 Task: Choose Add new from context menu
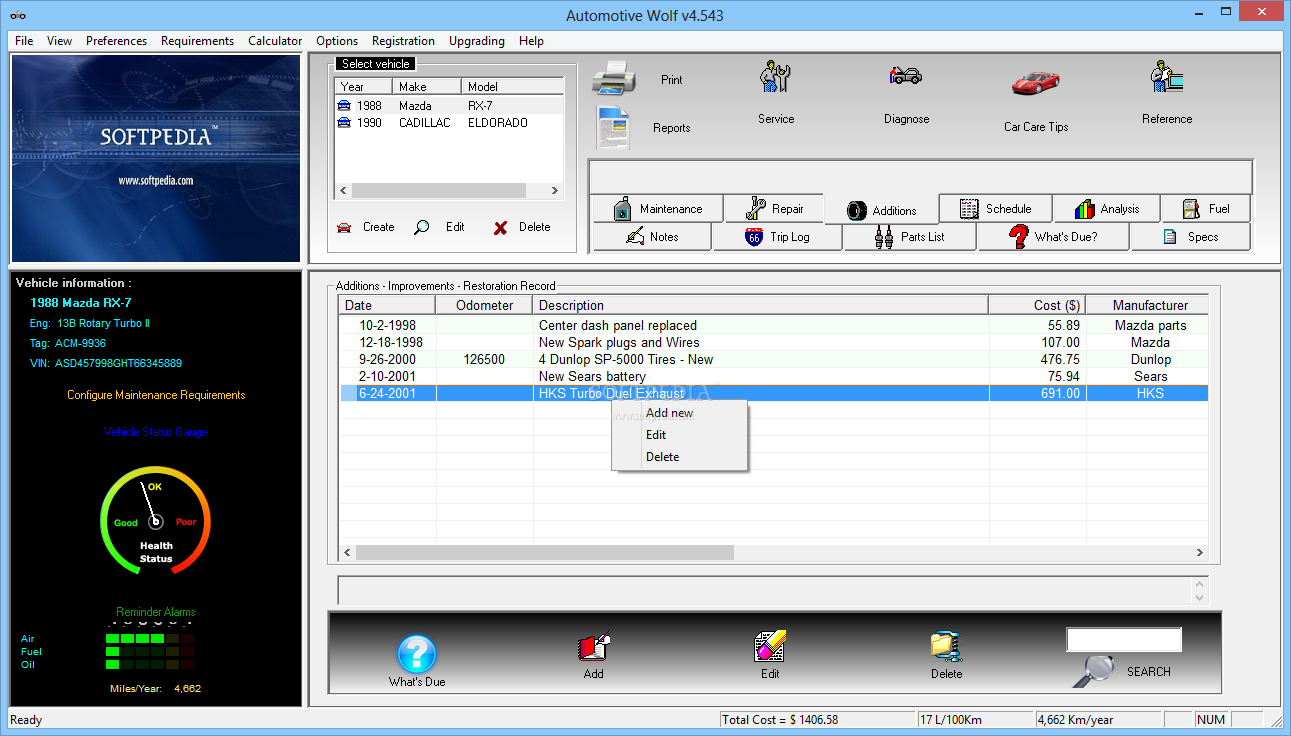click(x=679, y=413)
